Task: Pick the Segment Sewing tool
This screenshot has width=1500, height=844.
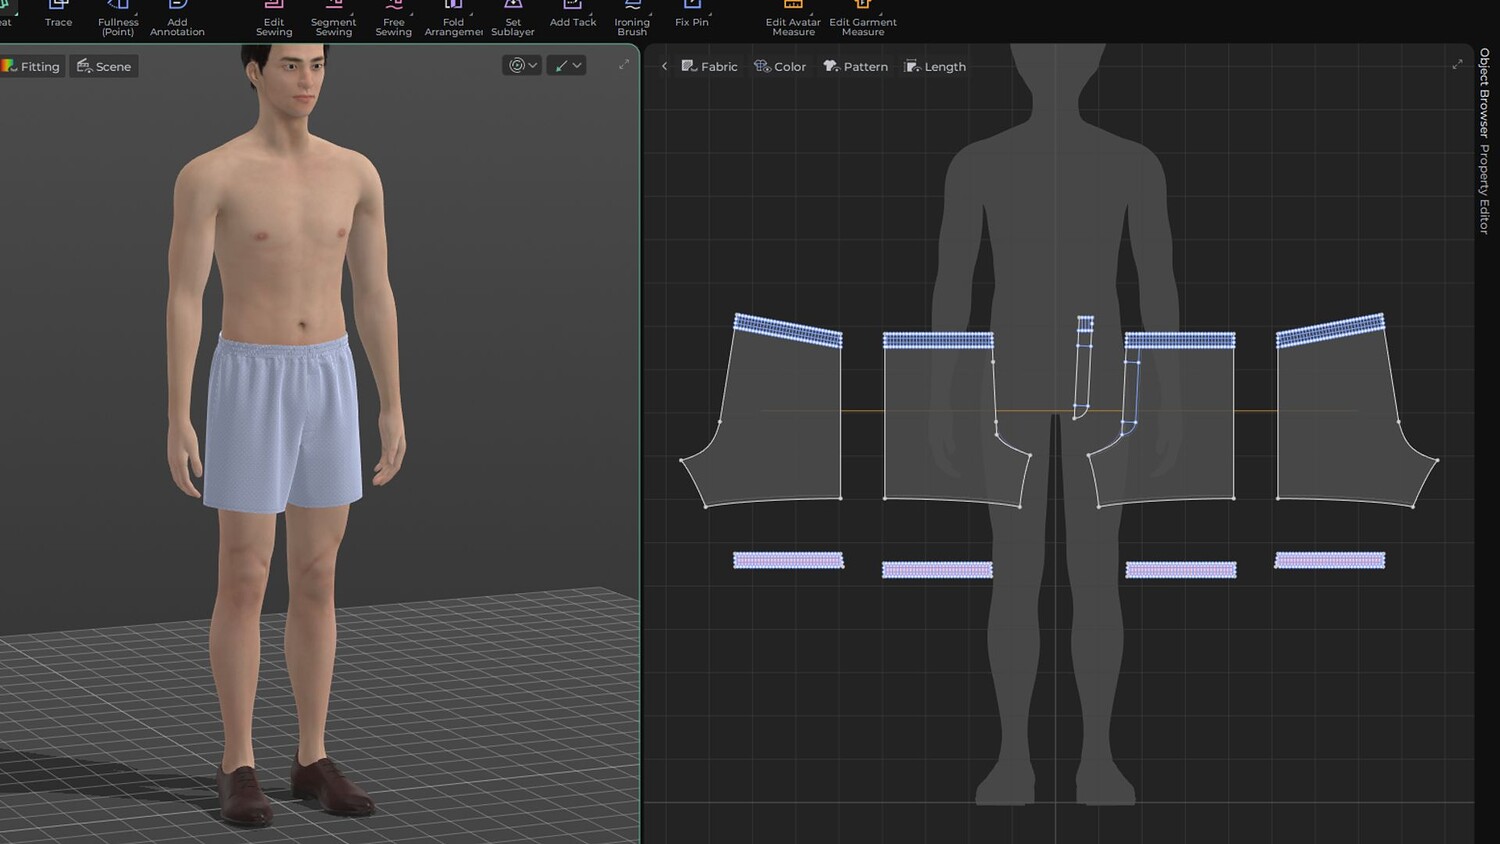Action: click(333, 19)
